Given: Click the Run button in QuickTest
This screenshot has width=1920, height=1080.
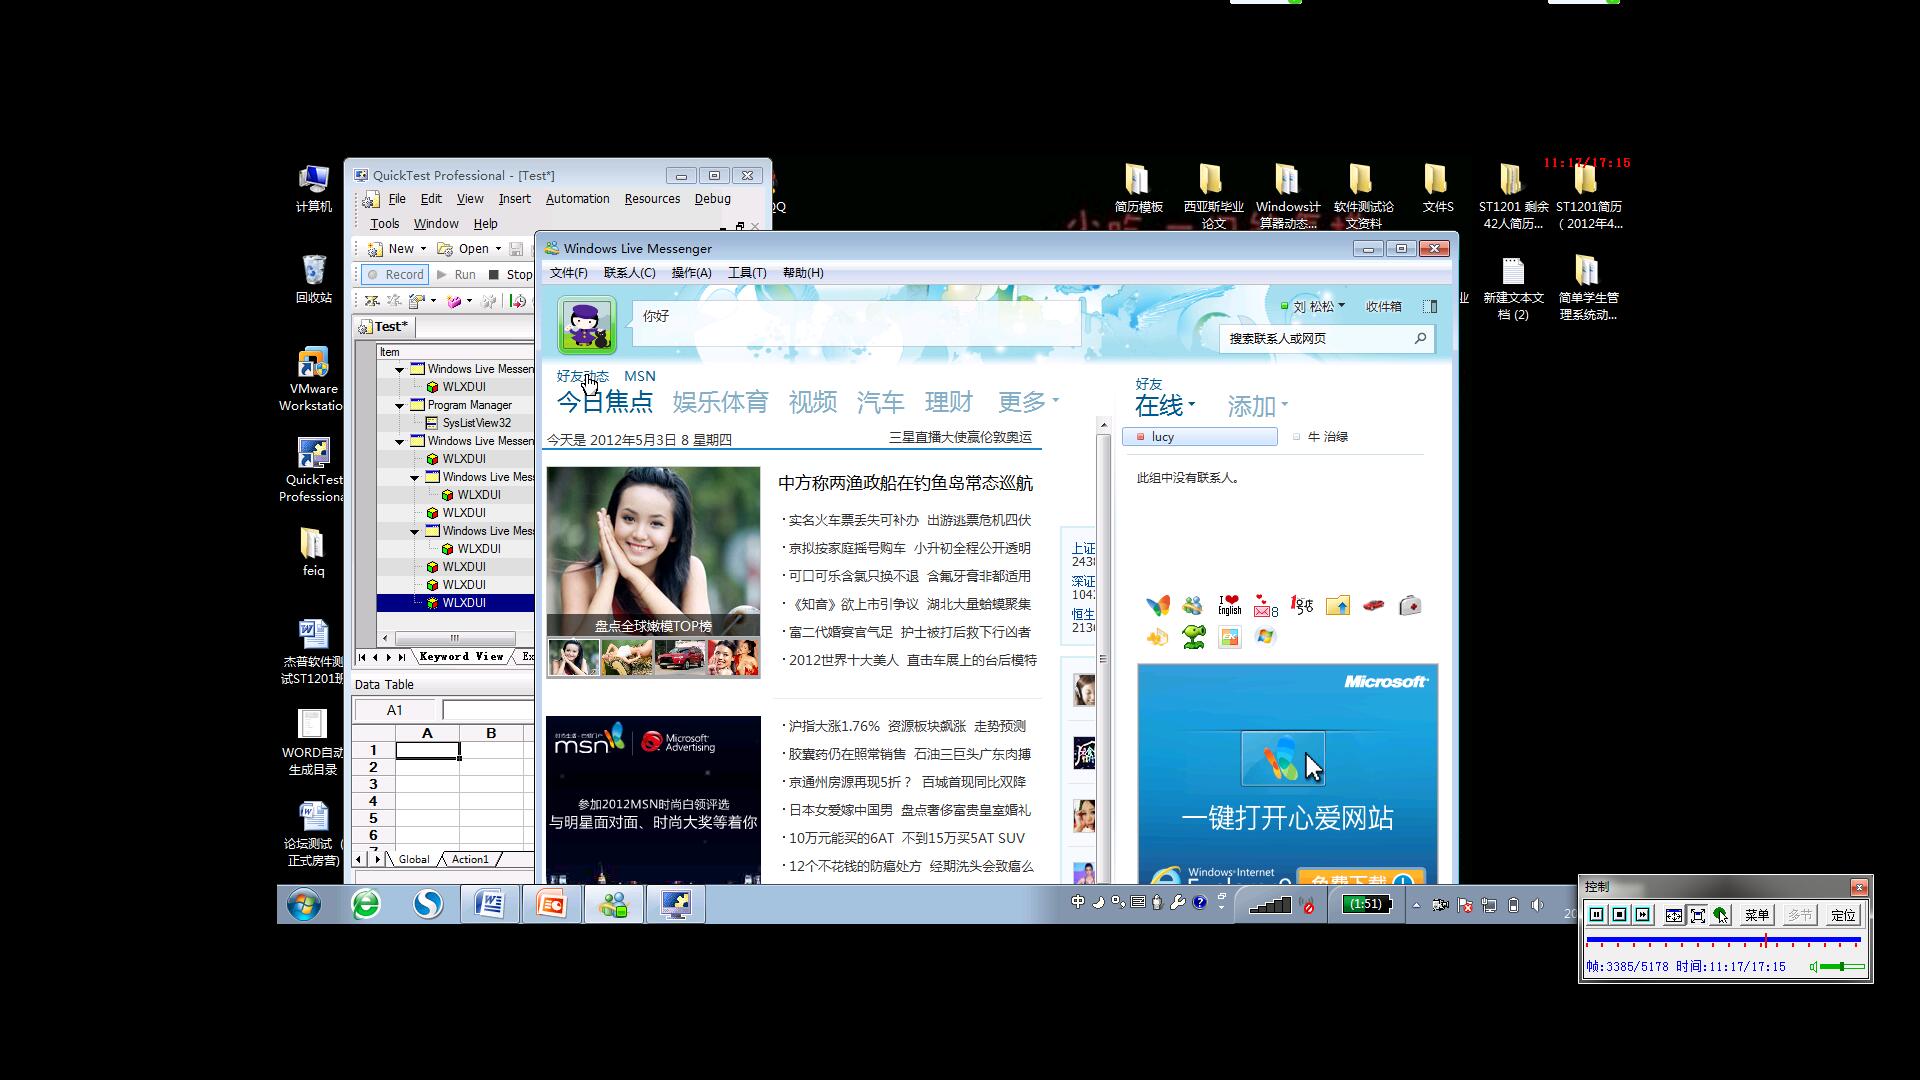Looking at the screenshot, I should [x=456, y=275].
